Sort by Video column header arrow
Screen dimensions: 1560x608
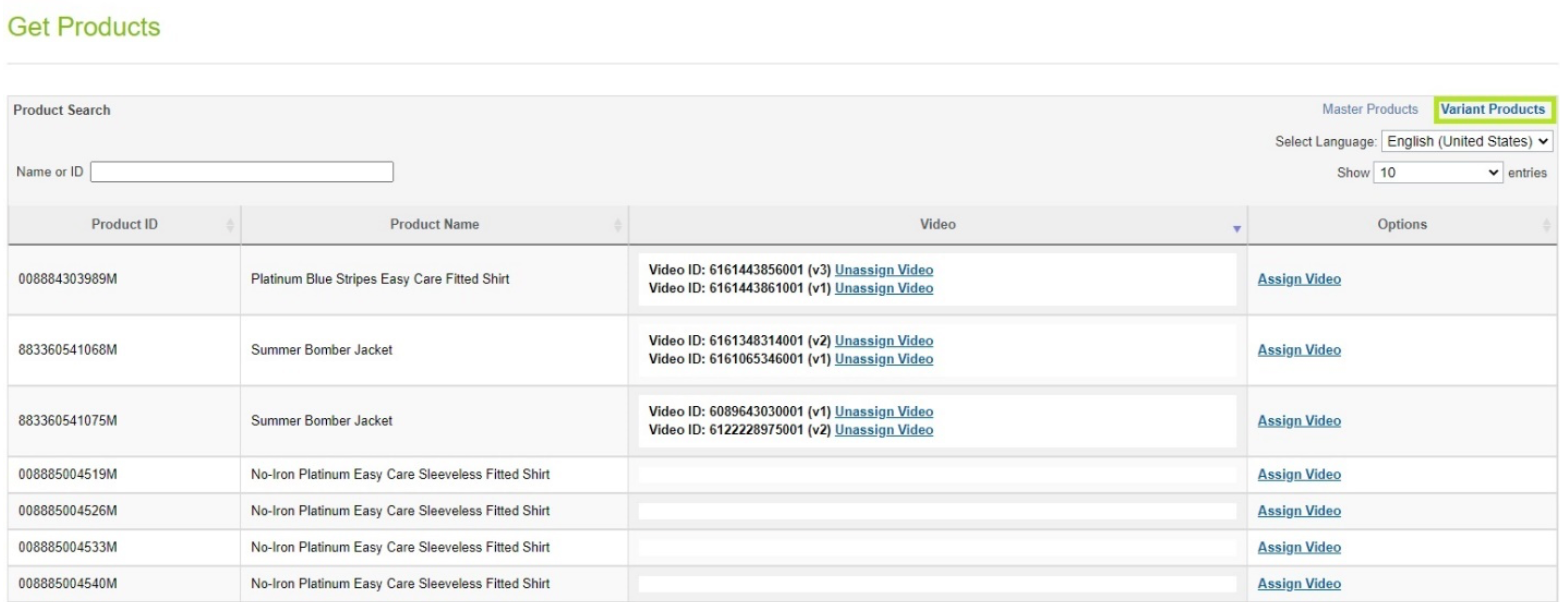pos(1236,228)
